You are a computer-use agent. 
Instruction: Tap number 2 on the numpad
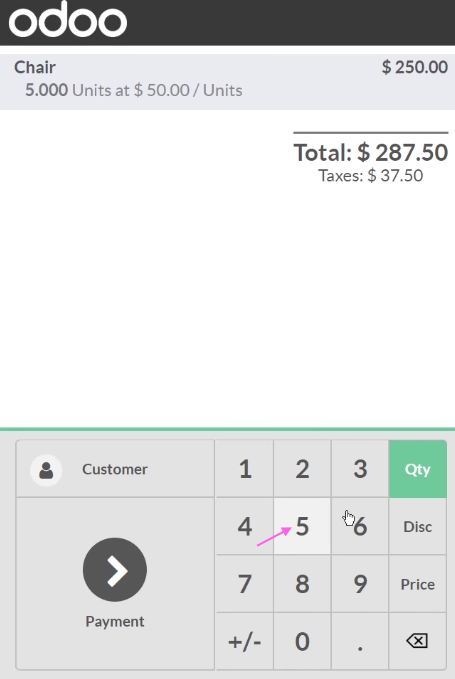tap(302, 469)
